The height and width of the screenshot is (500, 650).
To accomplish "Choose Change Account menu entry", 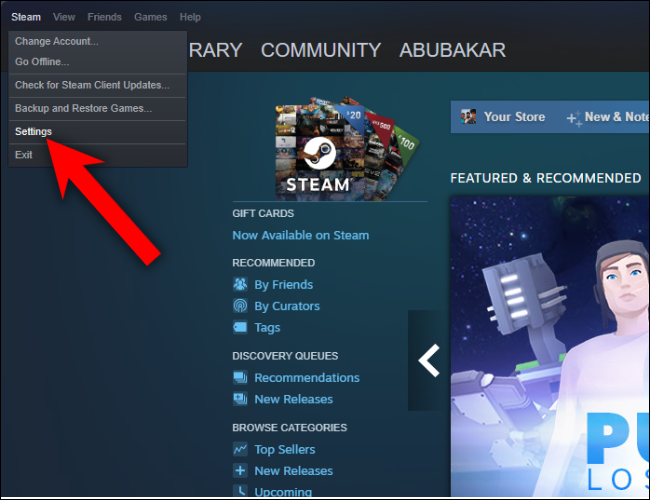I will pyautogui.click(x=56, y=41).
